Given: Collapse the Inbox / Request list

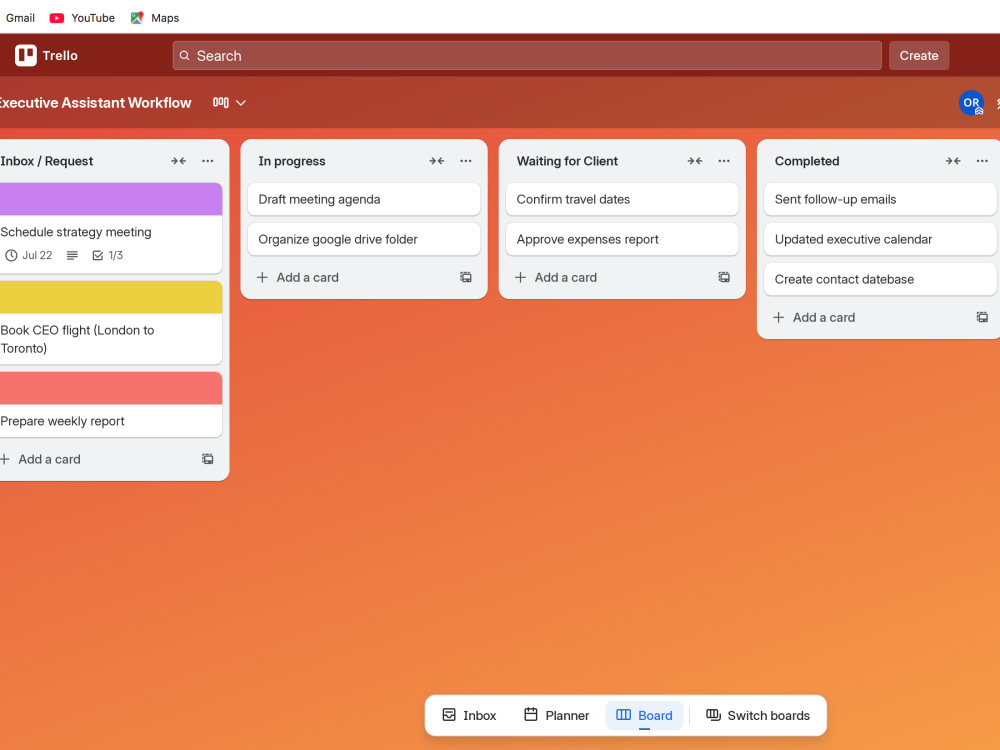Looking at the screenshot, I should (179, 161).
